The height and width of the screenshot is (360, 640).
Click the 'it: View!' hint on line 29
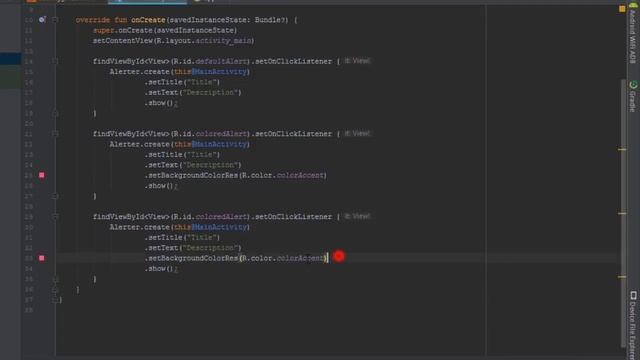point(358,216)
